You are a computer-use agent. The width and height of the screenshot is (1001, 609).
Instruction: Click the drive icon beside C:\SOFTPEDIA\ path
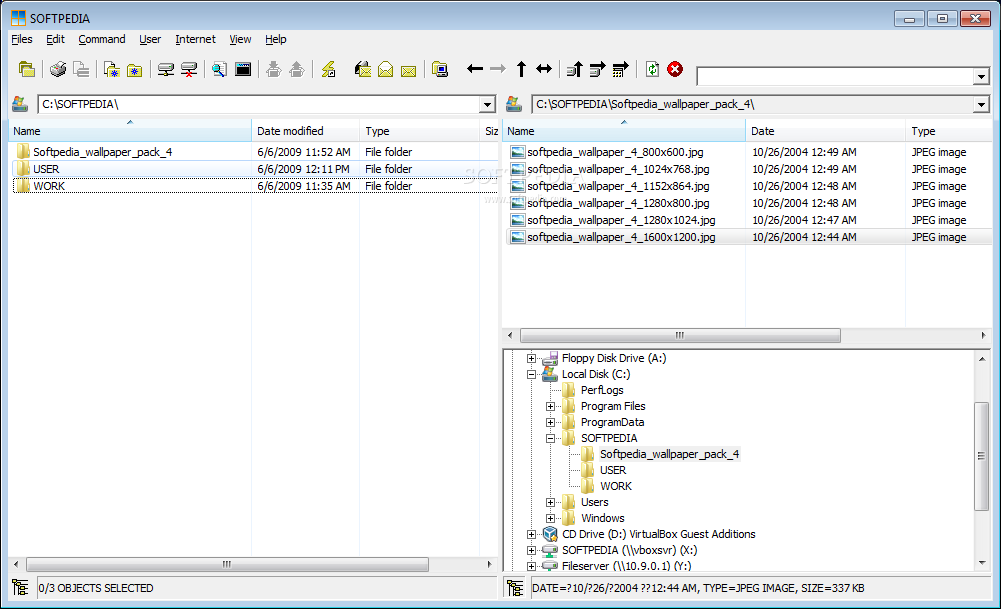[20, 104]
